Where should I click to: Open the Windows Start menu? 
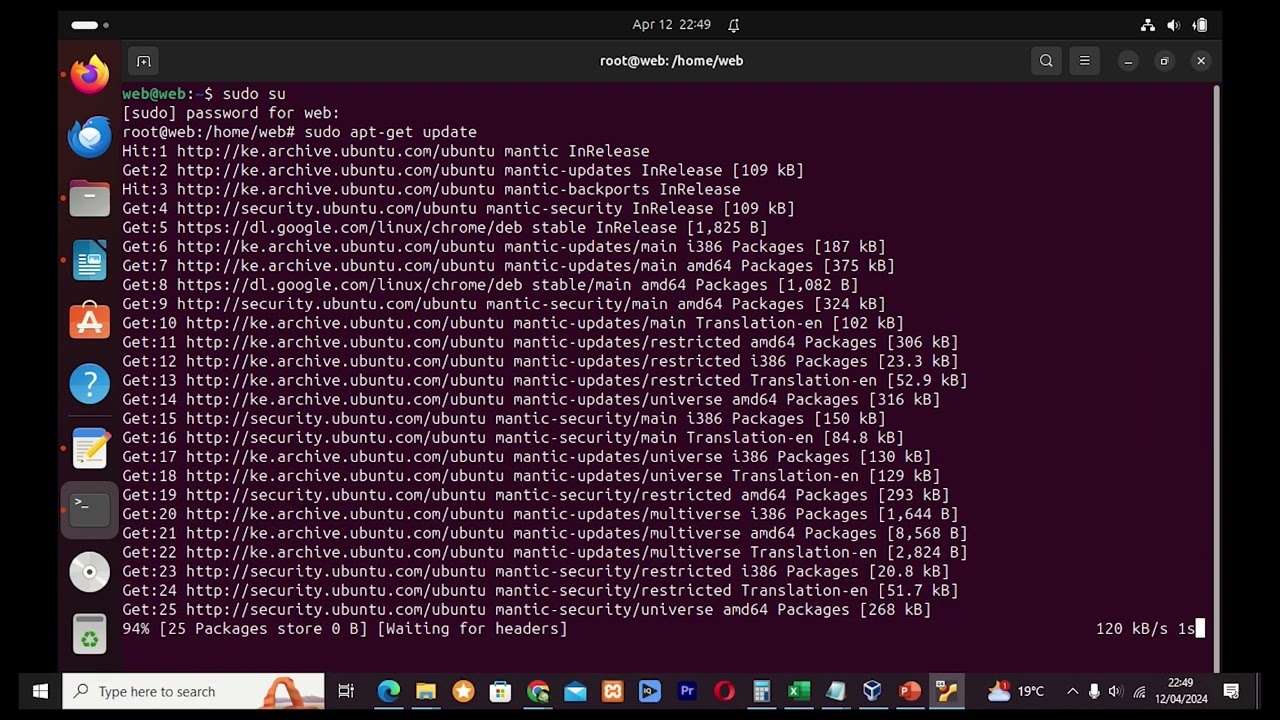(x=40, y=691)
